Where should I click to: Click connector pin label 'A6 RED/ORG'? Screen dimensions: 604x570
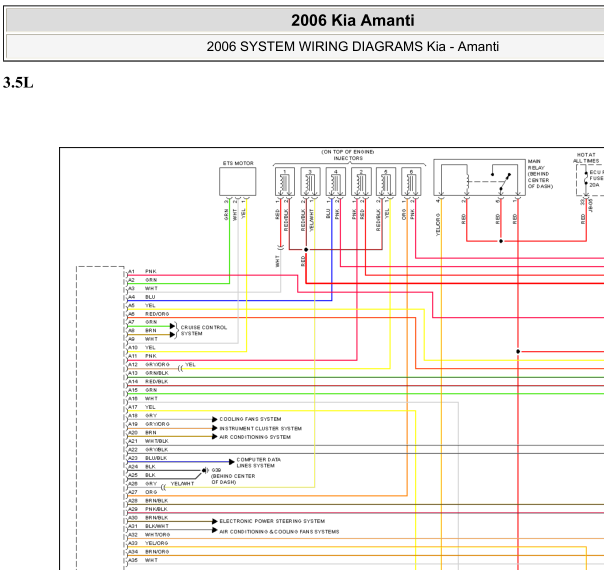(x=149, y=314)
